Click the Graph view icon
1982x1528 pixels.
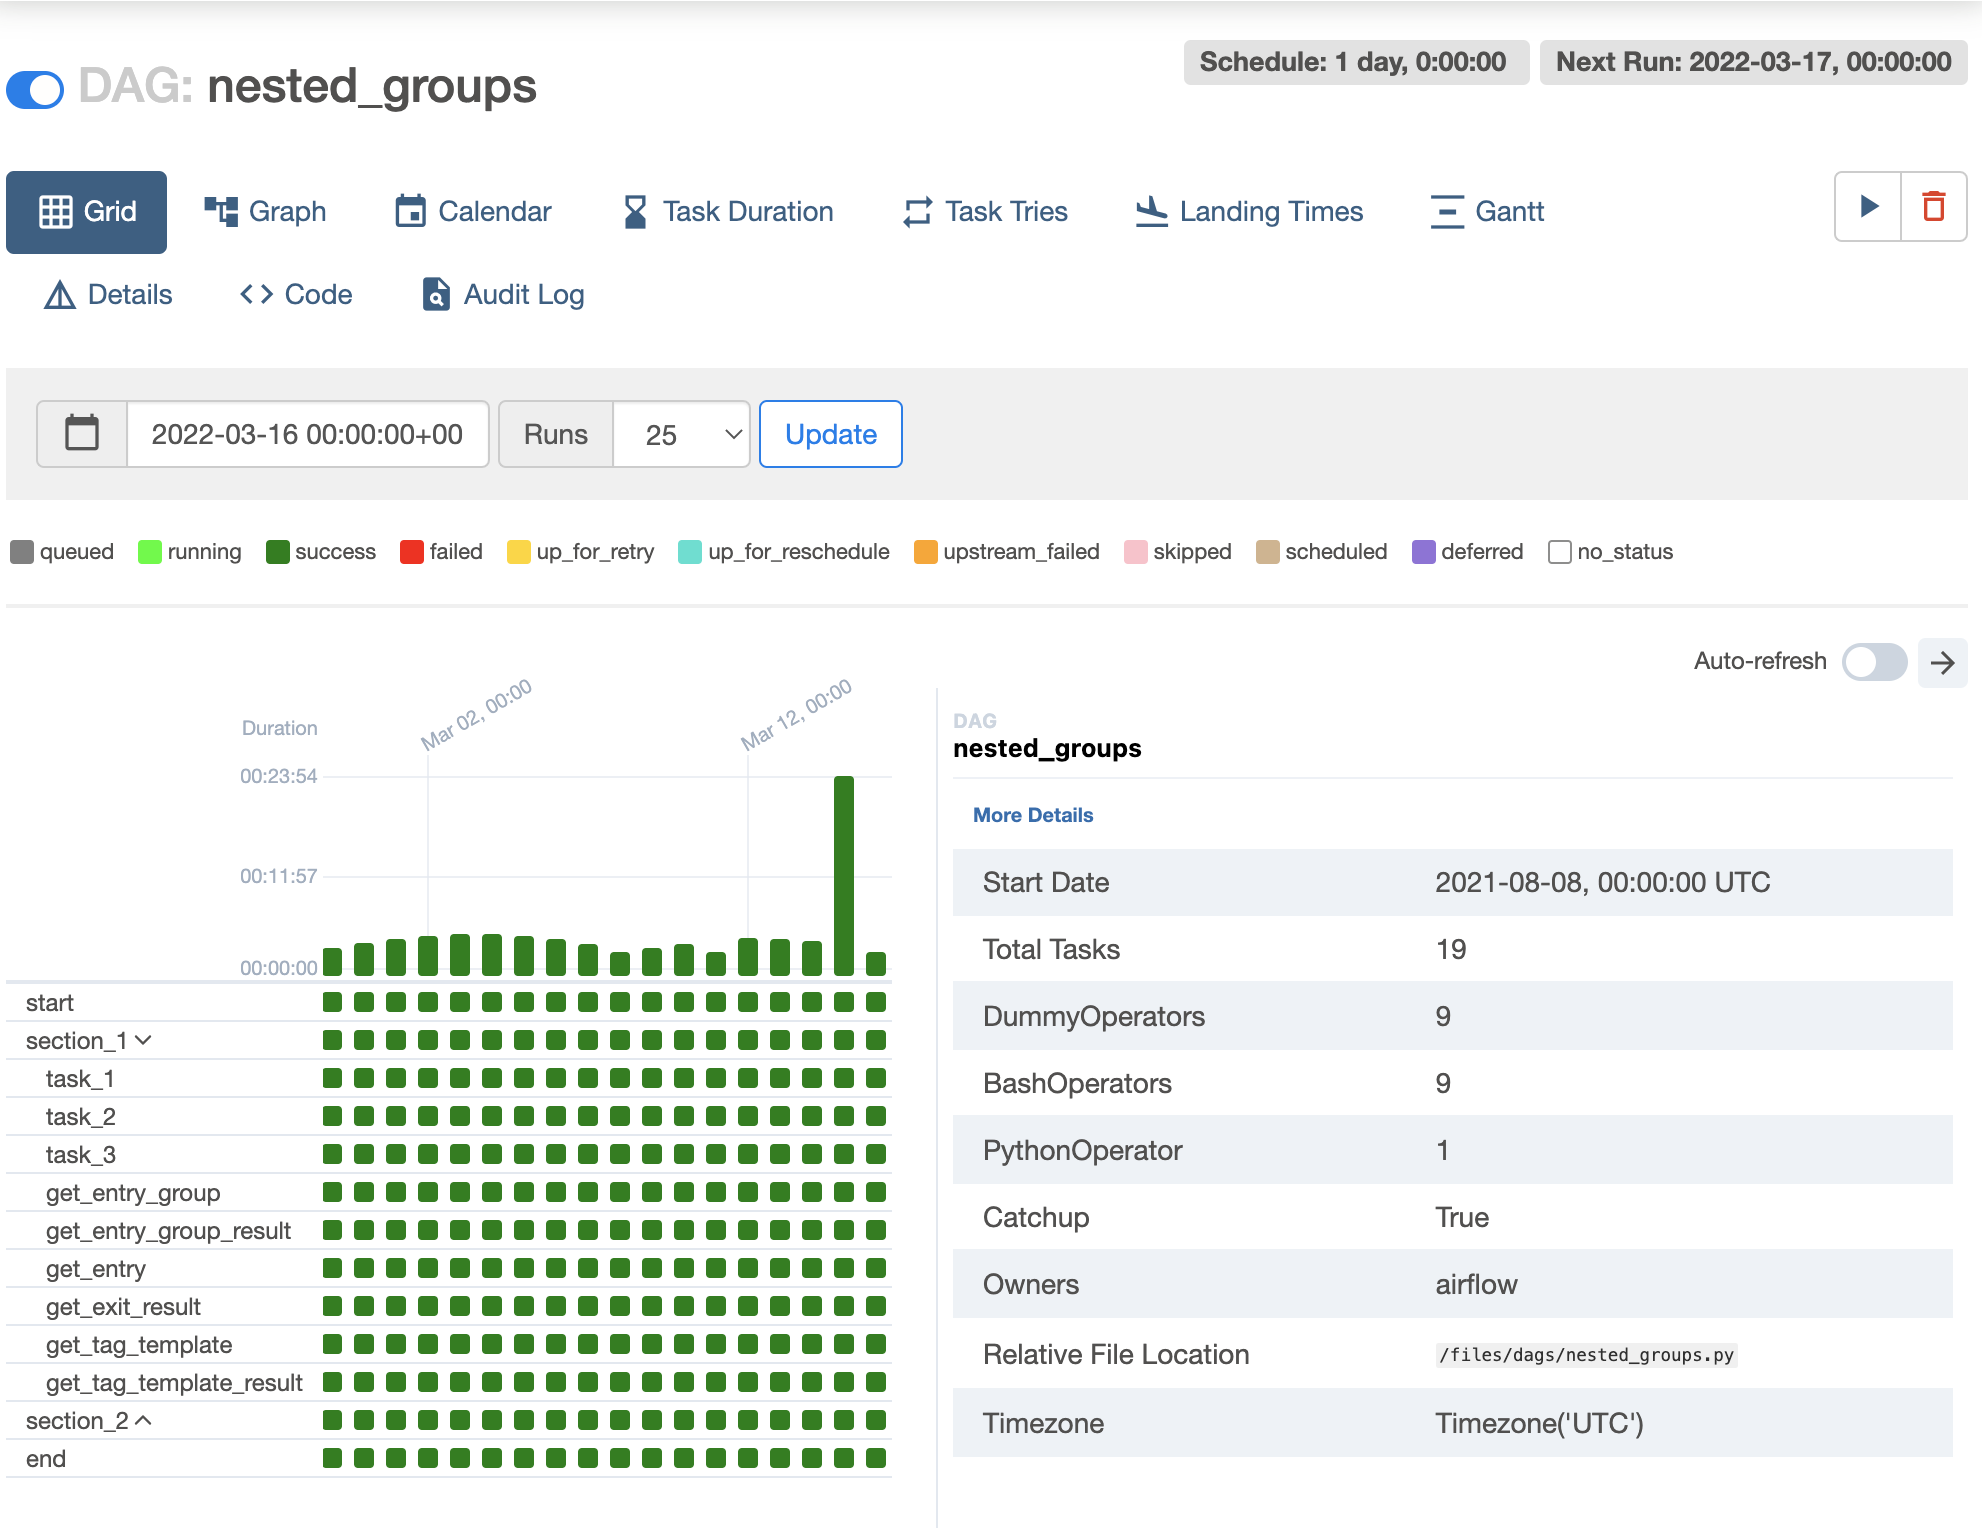(x=221, y=211)
